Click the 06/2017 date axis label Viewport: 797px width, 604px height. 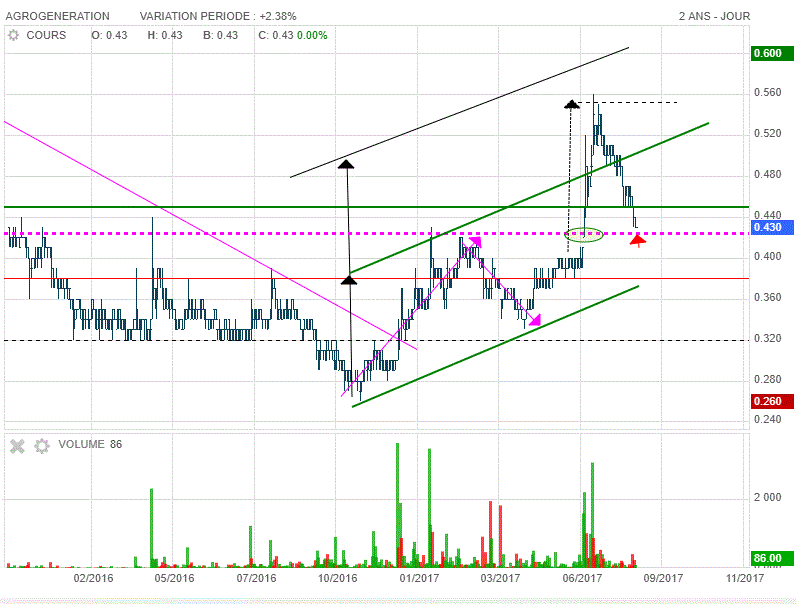pyautogui.click(x=582, y=578)
